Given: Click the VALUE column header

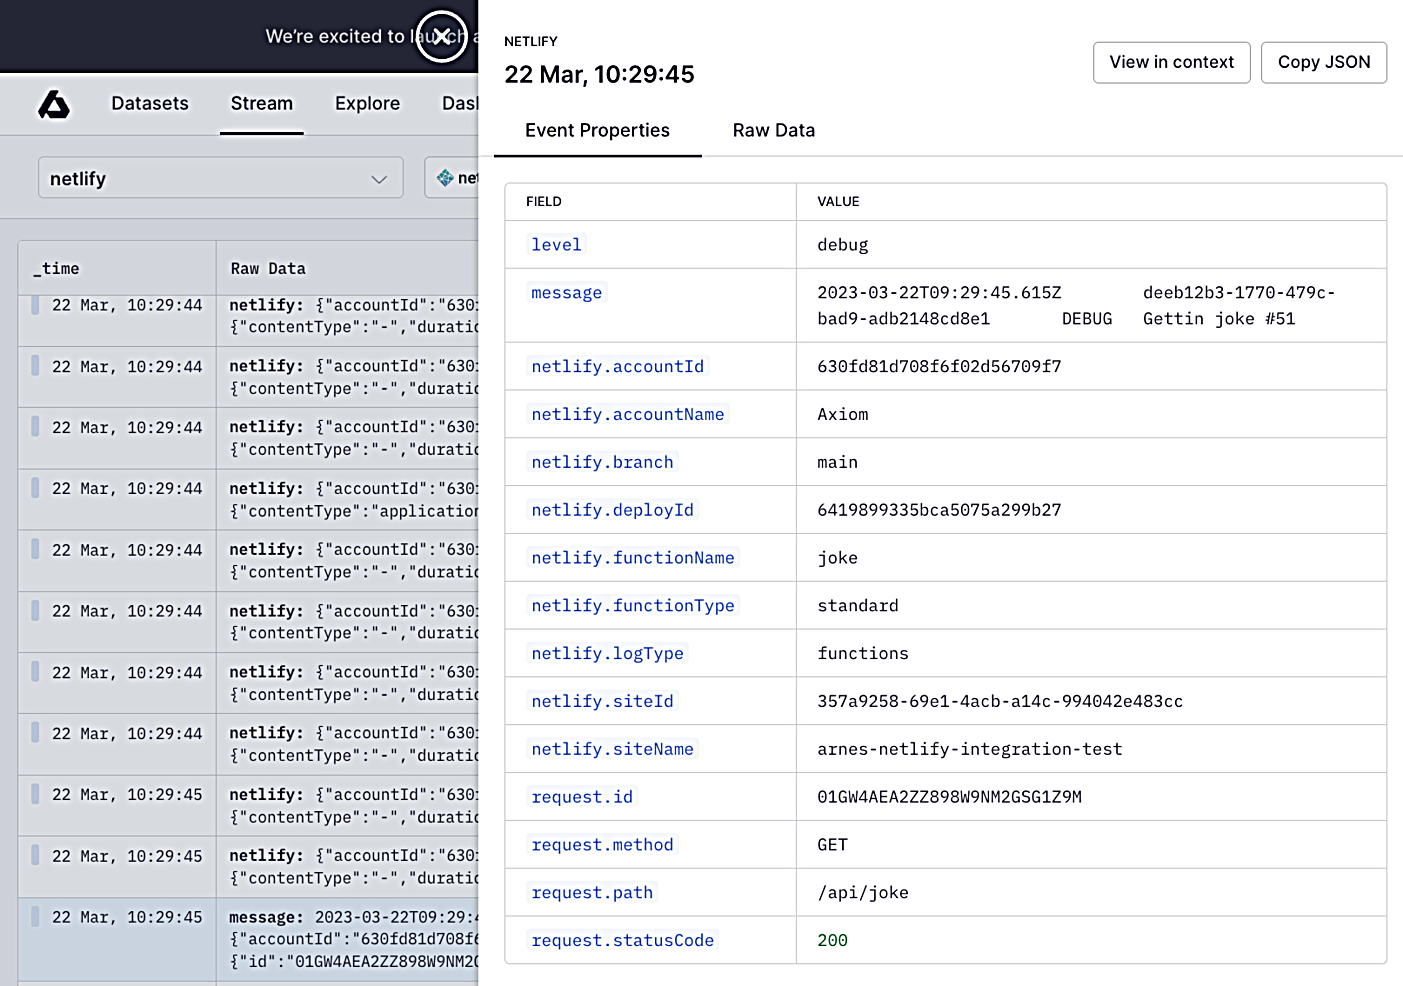Looking at the screenshot, I should coord(838,201).
